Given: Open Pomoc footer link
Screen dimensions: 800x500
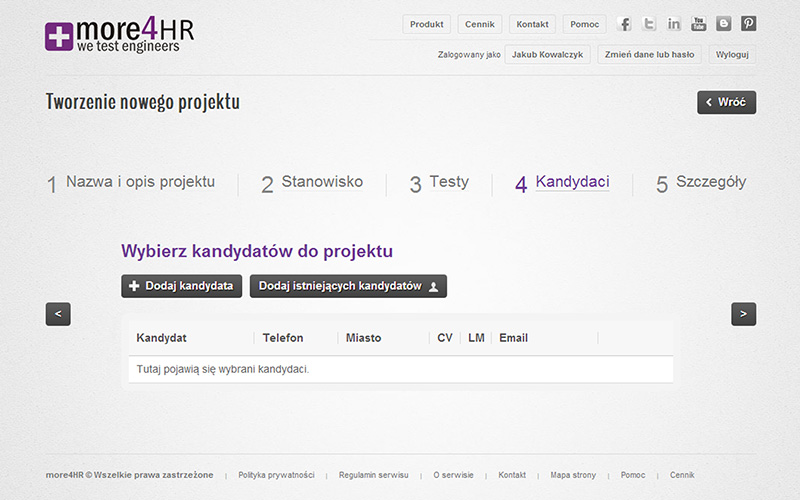Looking at the screenshot, I should pos(633,475).
